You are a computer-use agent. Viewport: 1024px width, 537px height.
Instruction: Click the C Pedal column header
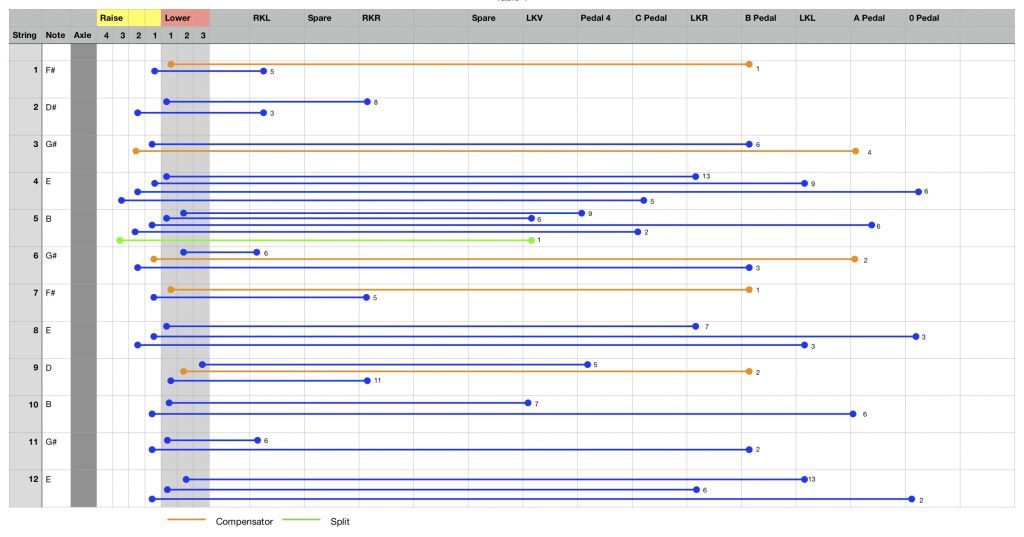[650, 18]
